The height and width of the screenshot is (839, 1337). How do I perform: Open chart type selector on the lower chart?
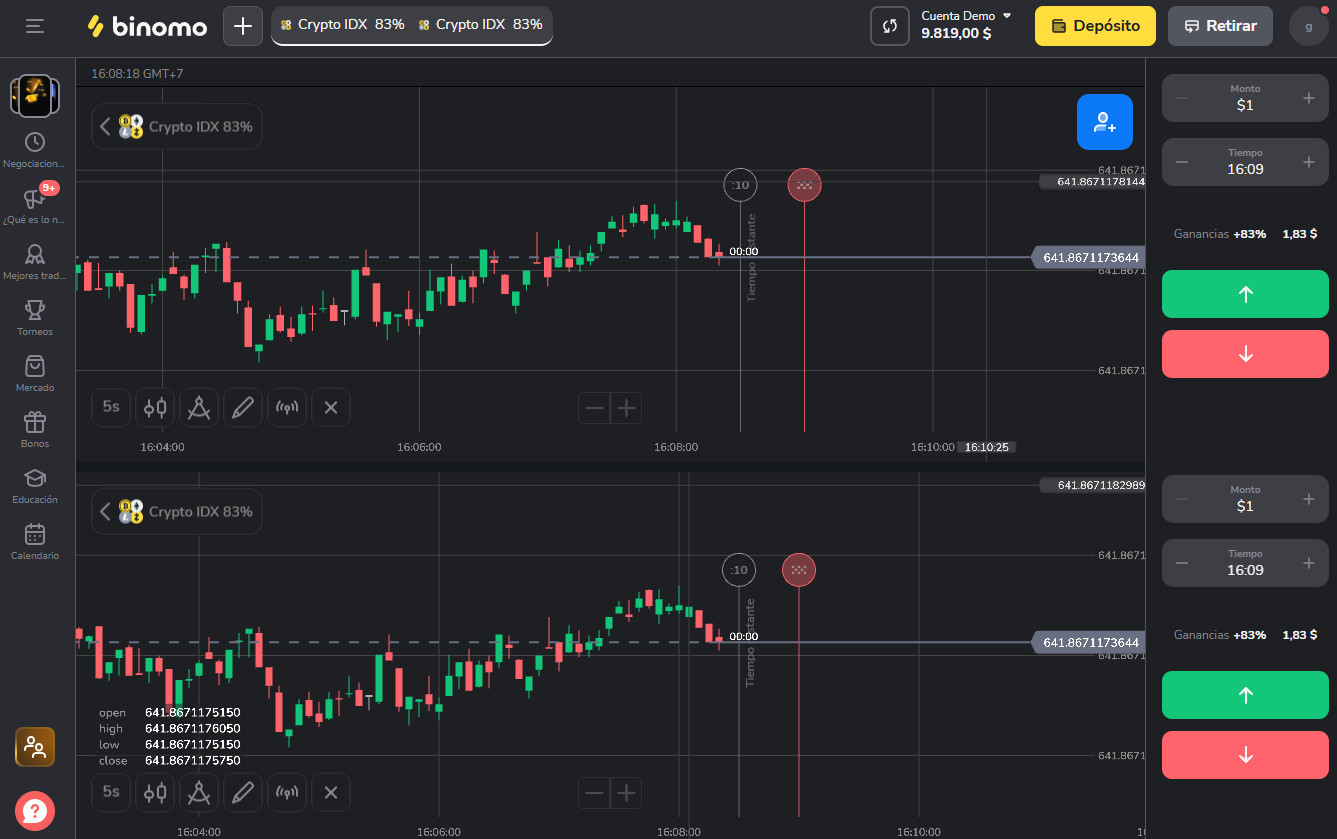click(x=155, y=792)
